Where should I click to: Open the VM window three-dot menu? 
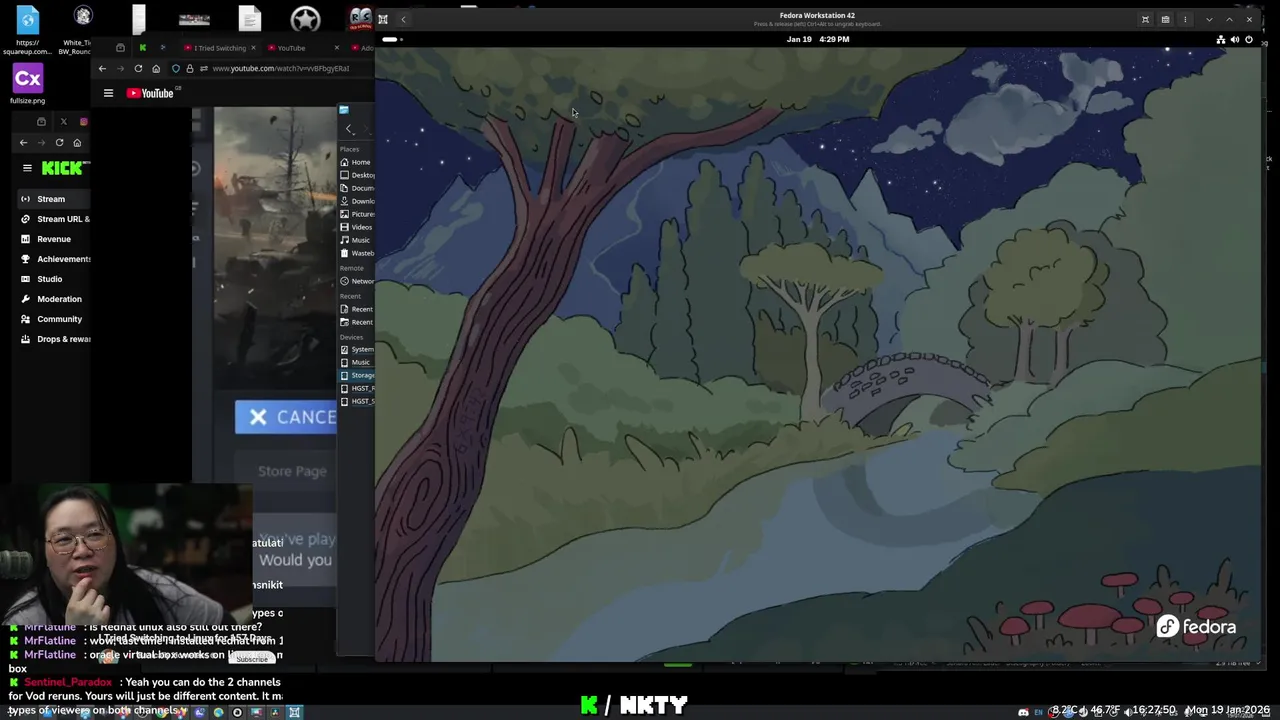(1185, 19)
